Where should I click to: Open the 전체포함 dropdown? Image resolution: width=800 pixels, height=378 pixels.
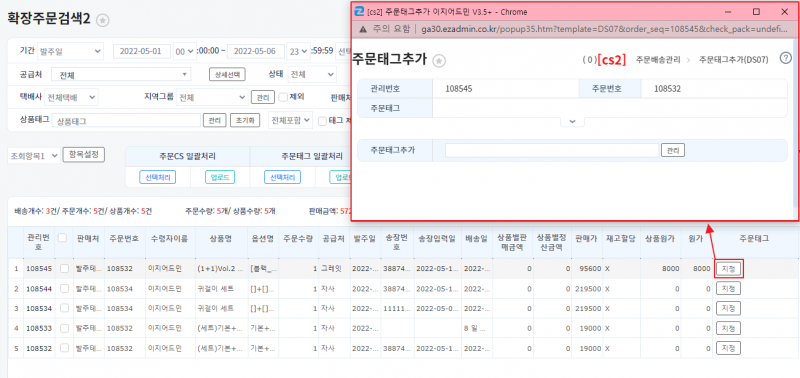click(x=290, y=120)
